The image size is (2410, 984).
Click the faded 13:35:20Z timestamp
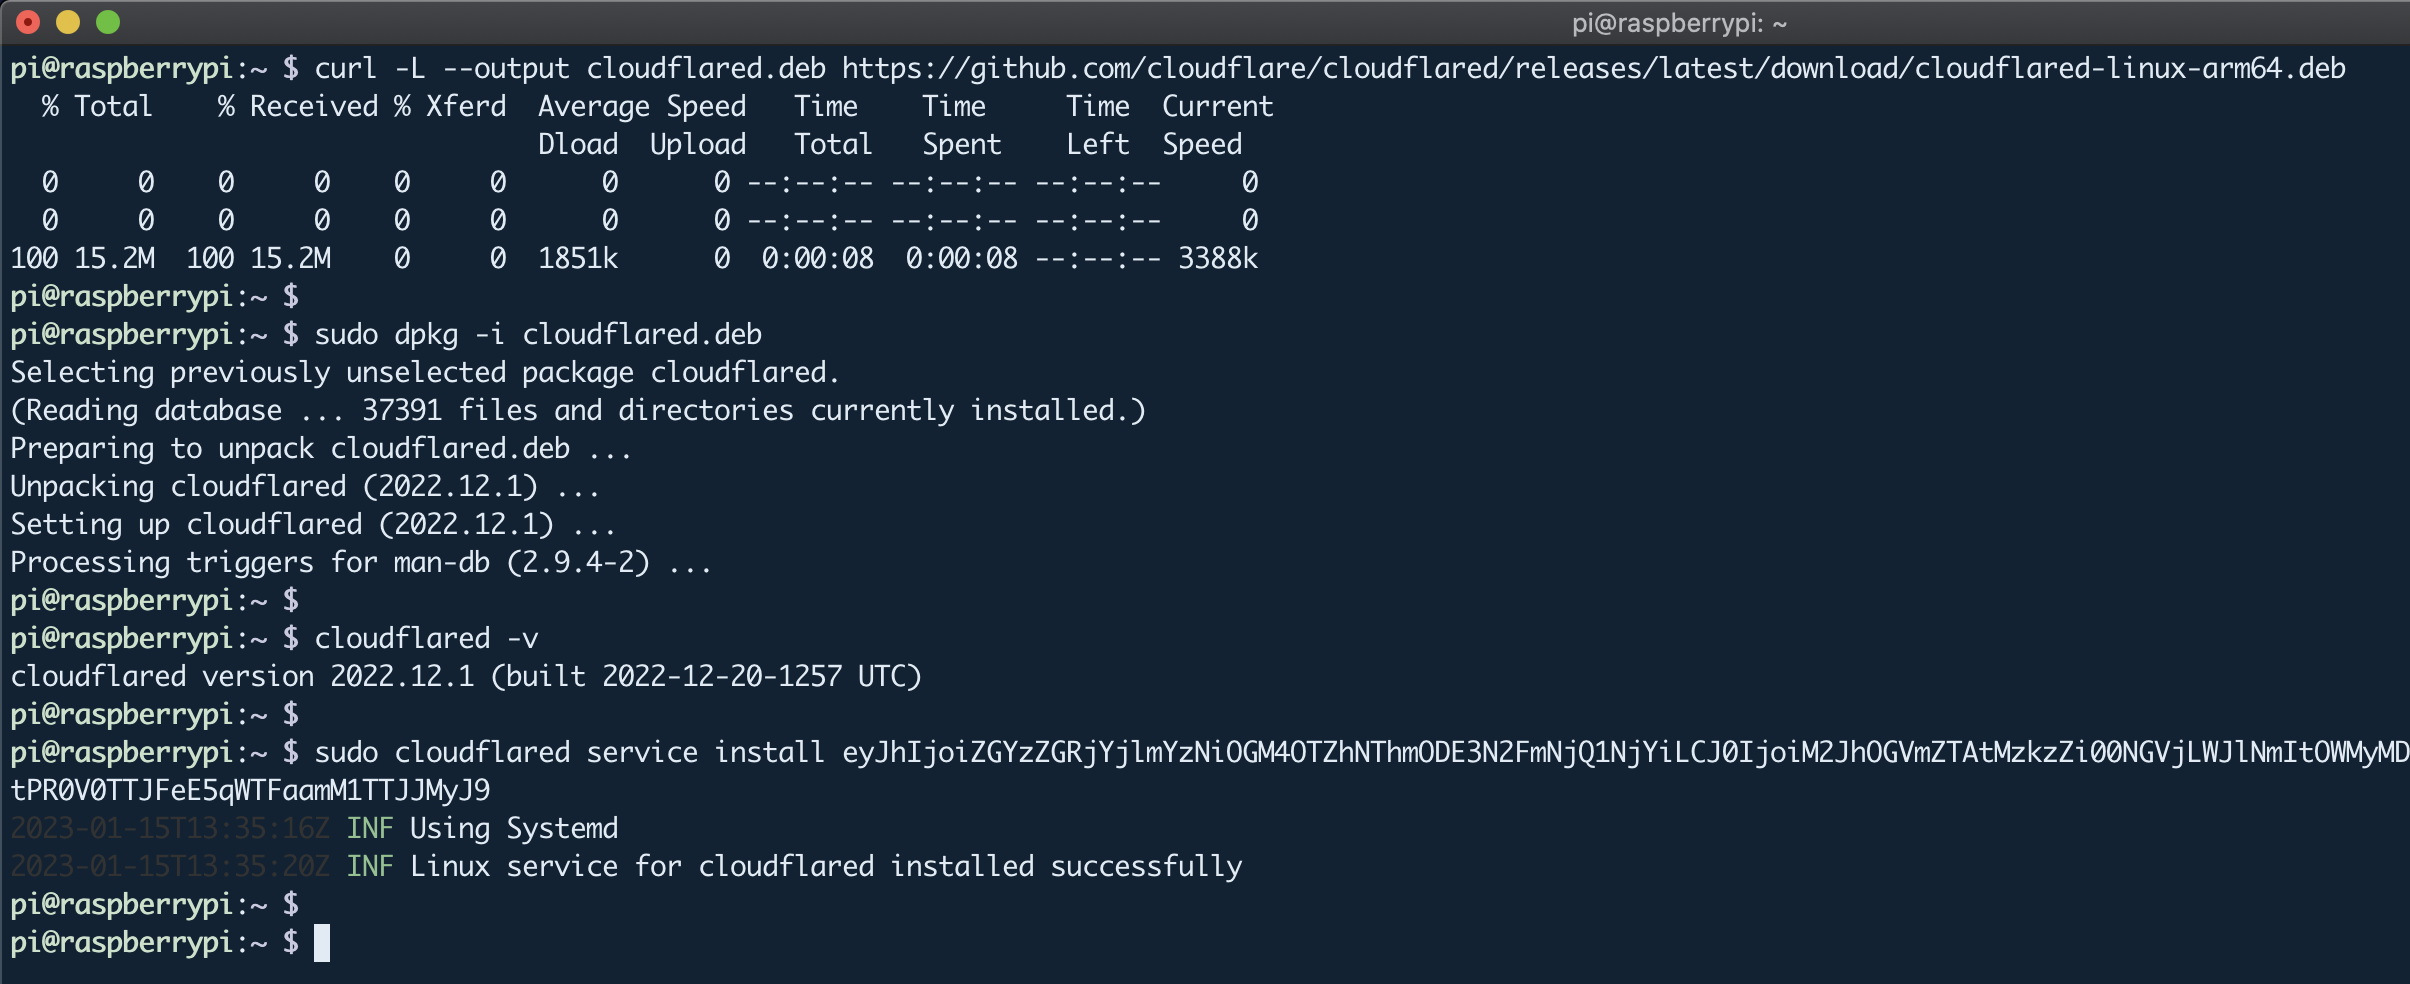pos(170,866)
